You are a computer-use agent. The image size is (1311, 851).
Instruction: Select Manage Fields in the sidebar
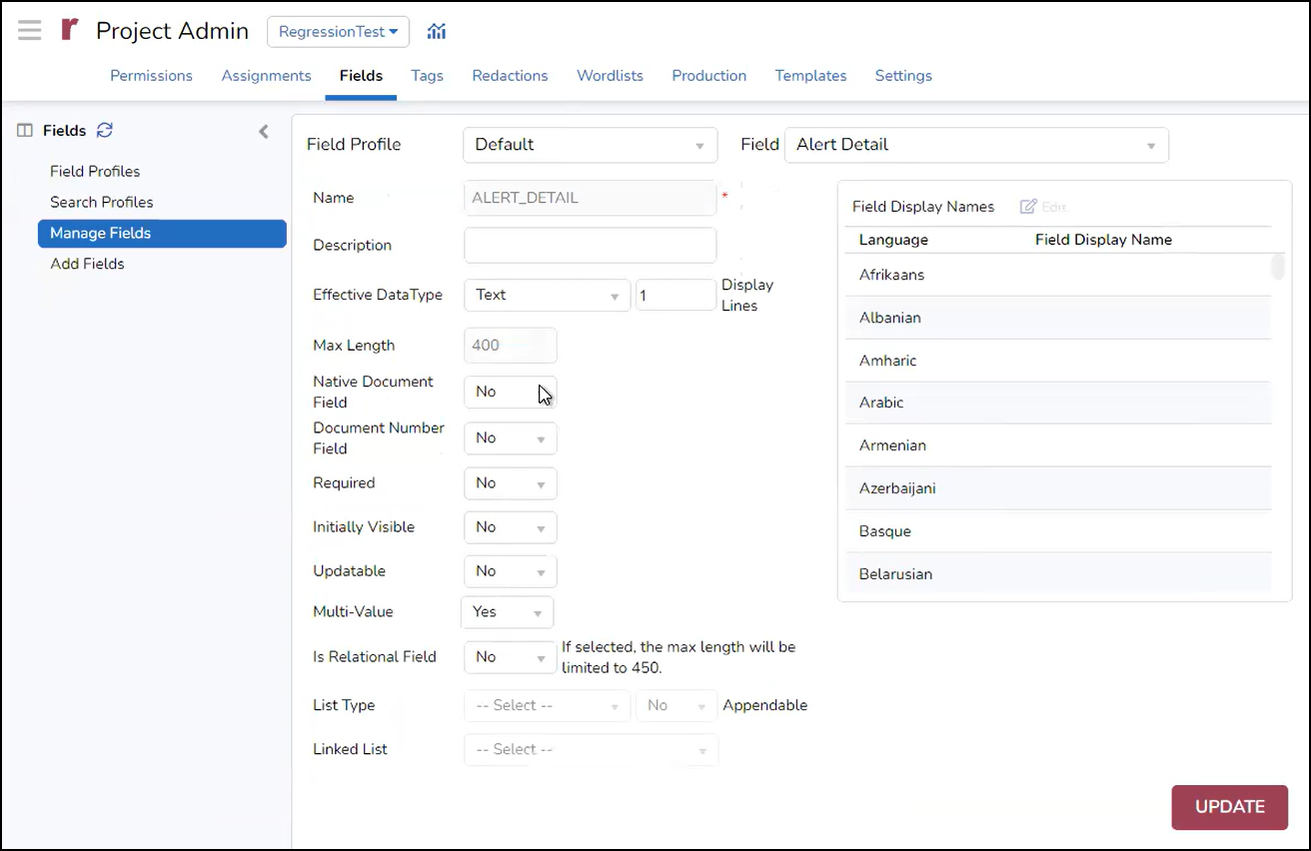162,233
